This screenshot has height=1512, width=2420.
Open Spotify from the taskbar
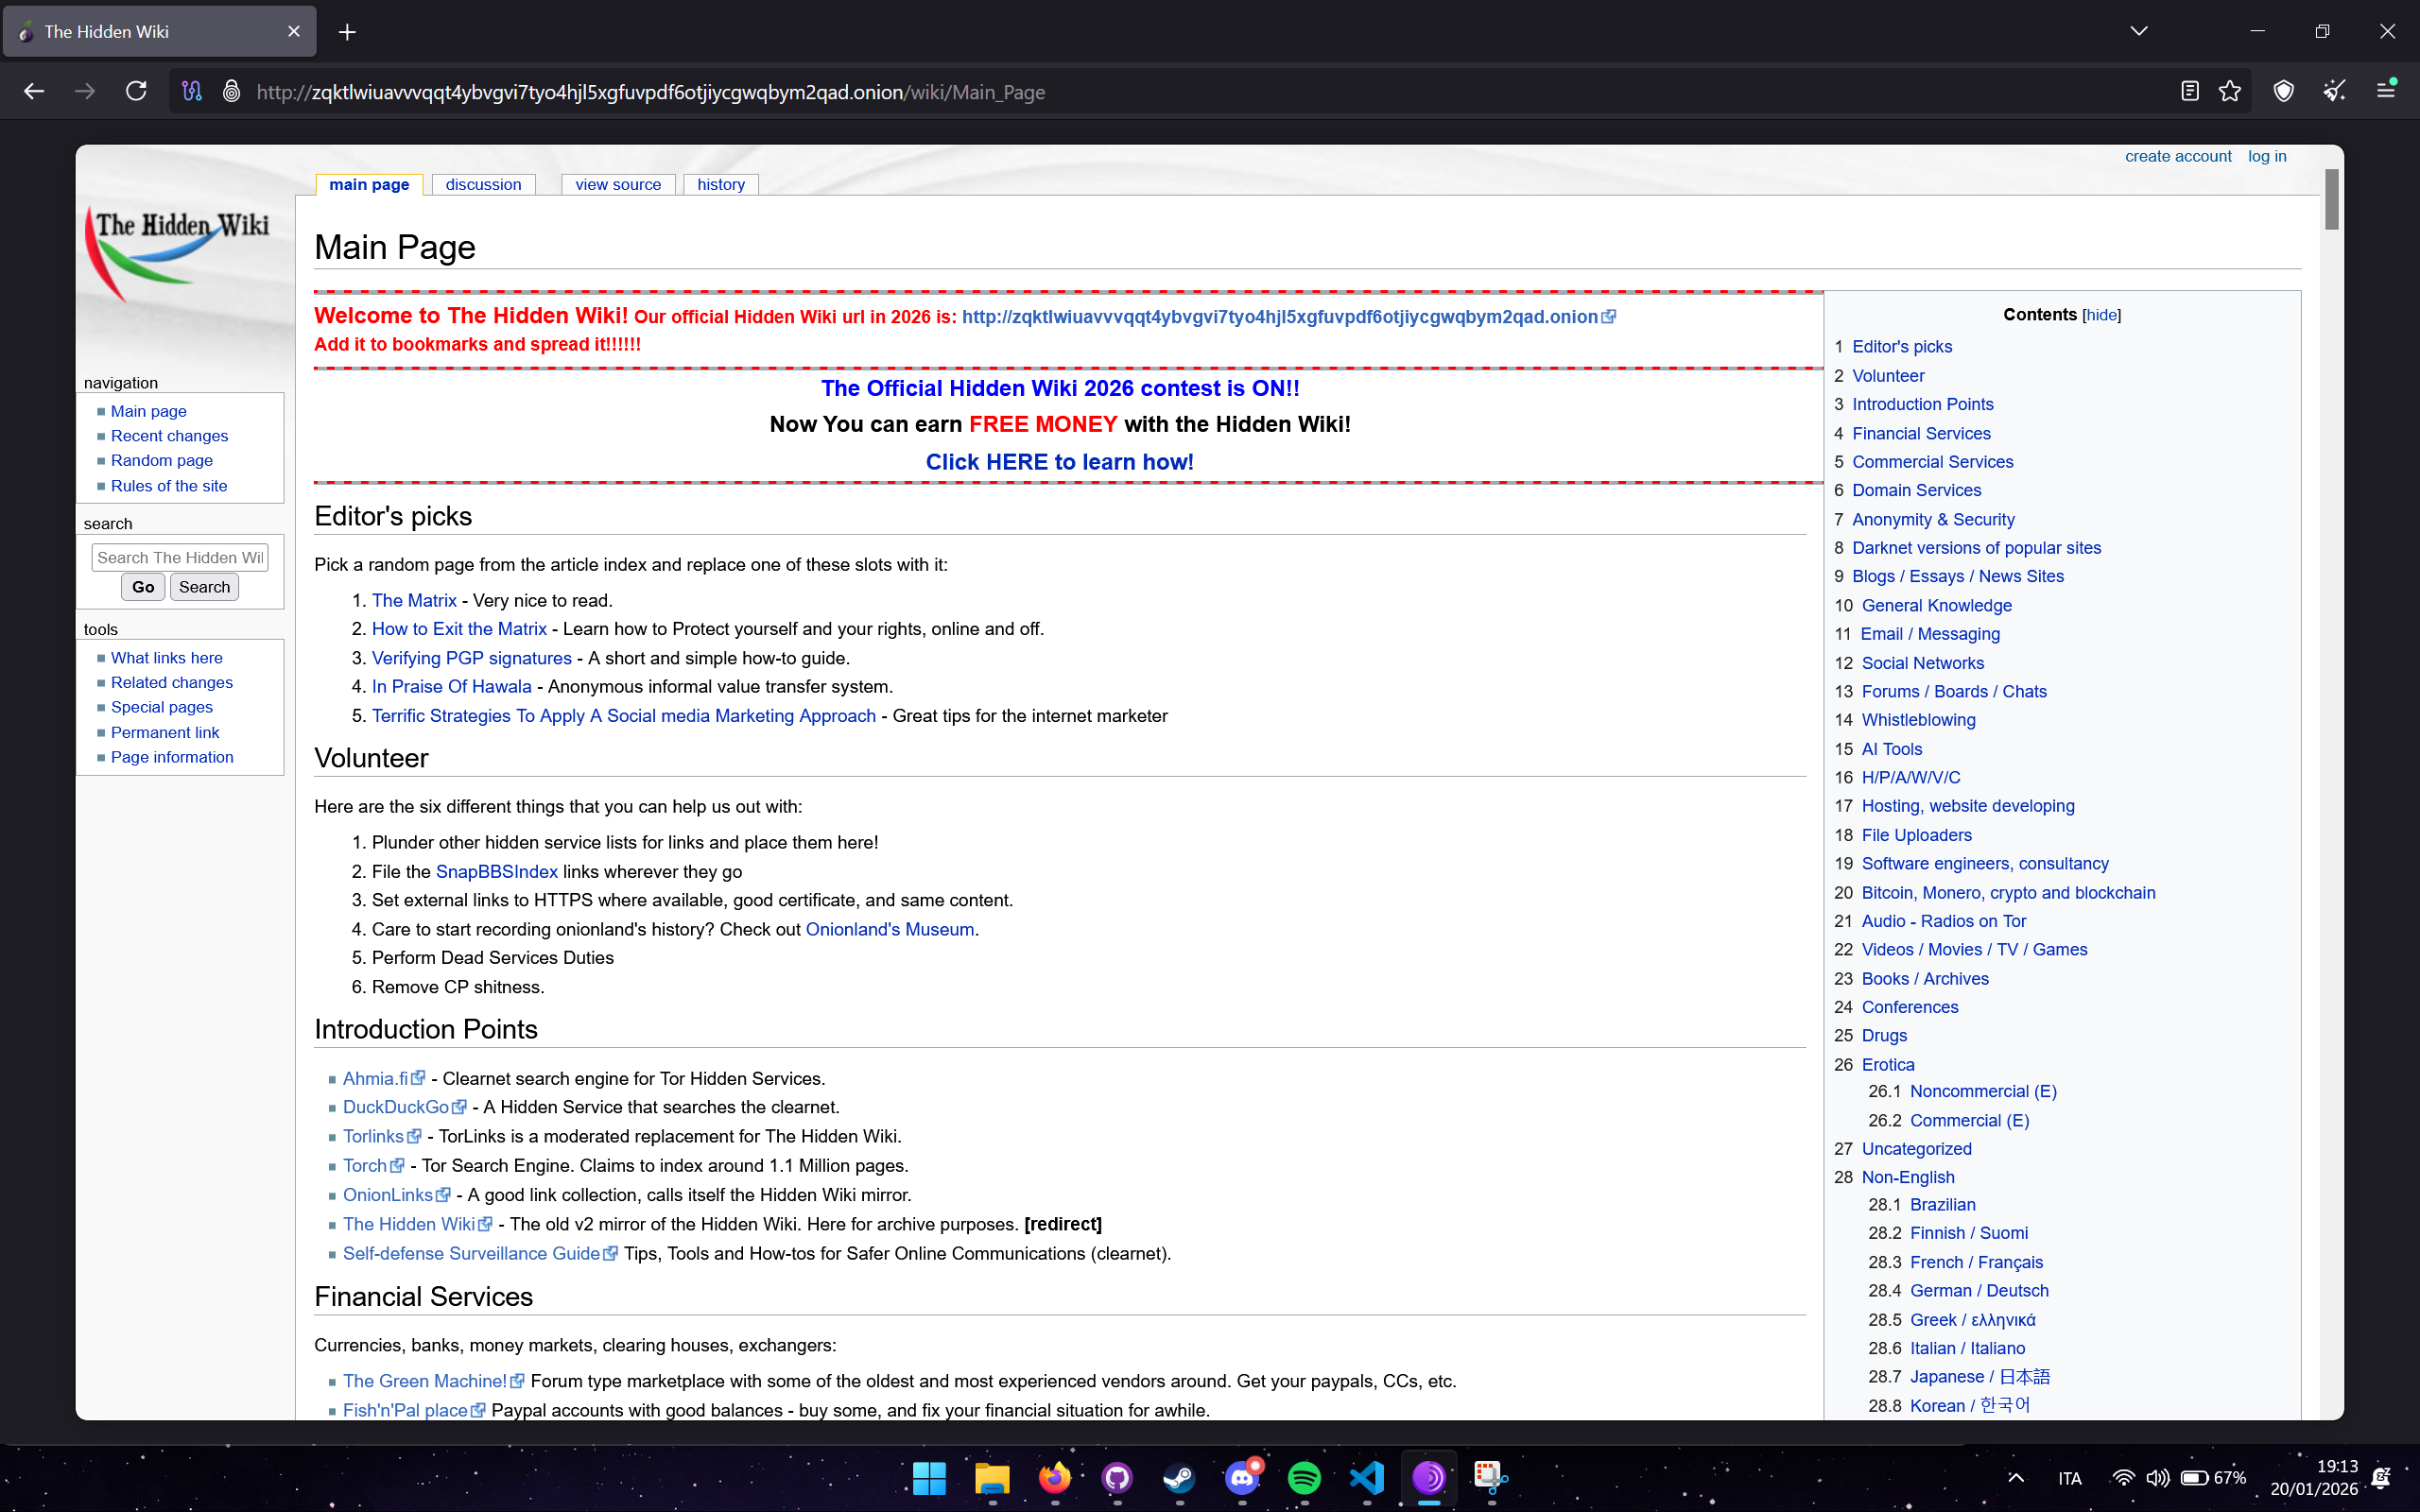click(x=1304, y=1477)
